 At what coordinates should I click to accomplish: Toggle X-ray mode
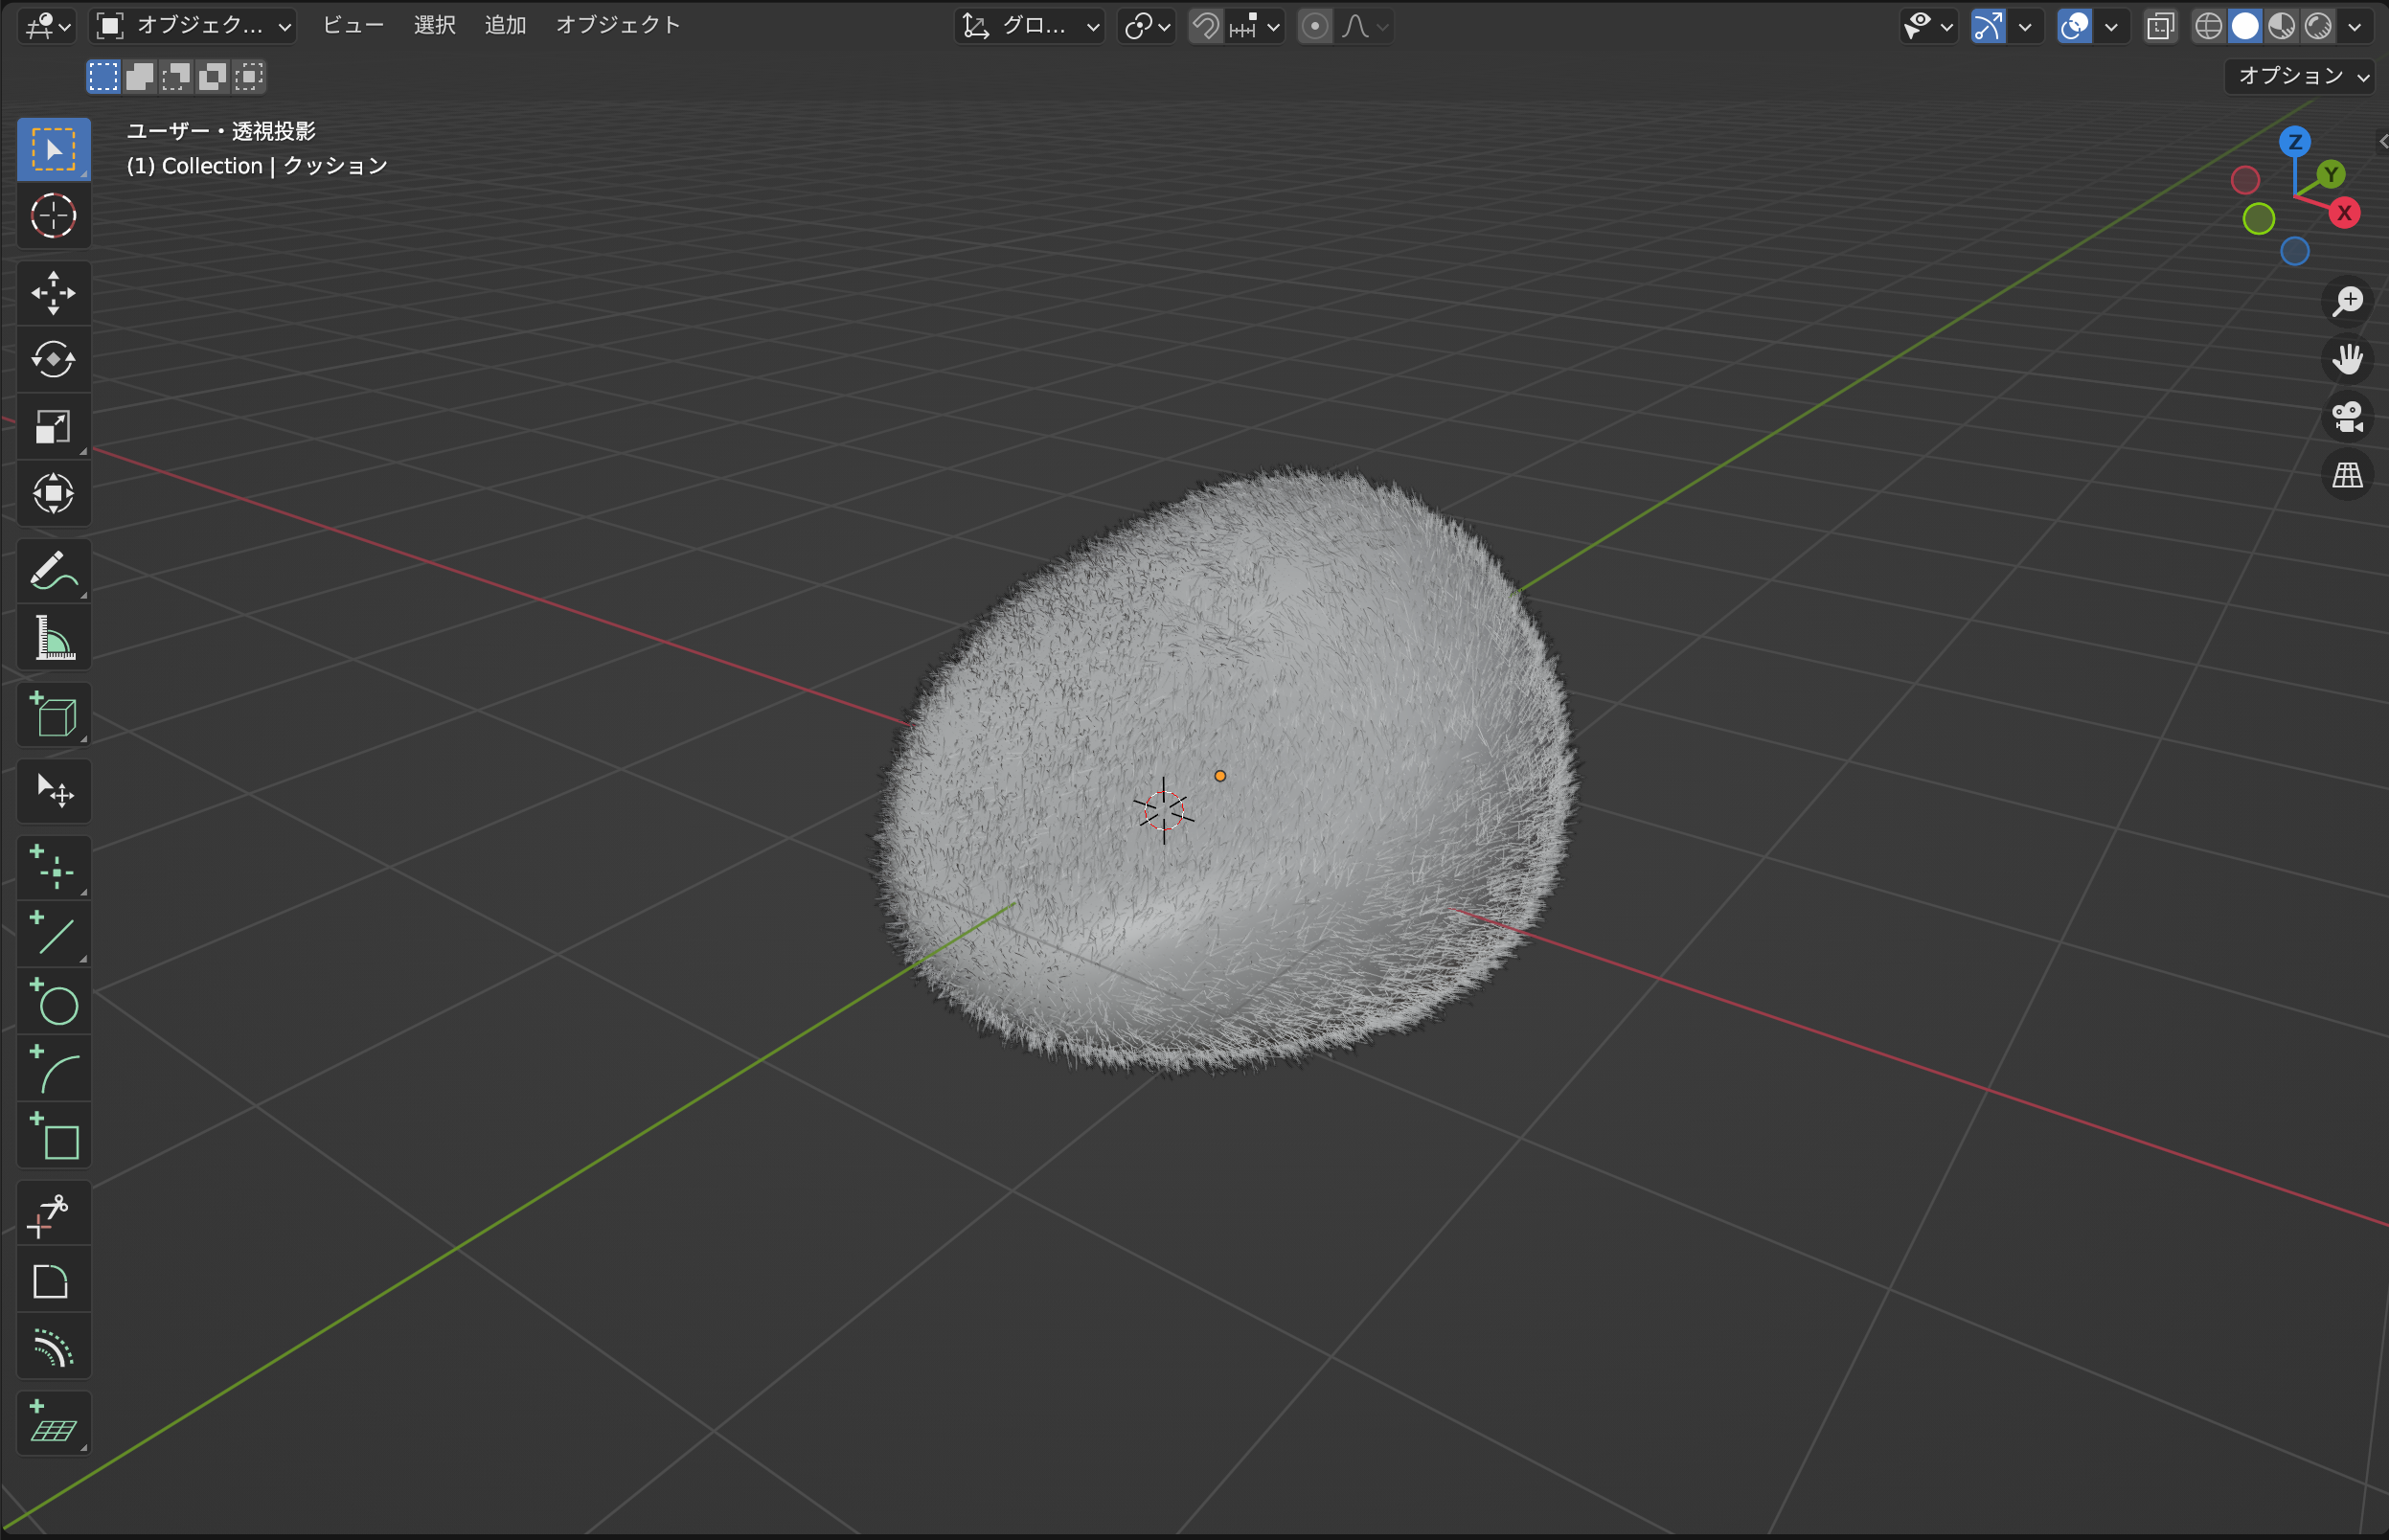point(2160,26)
